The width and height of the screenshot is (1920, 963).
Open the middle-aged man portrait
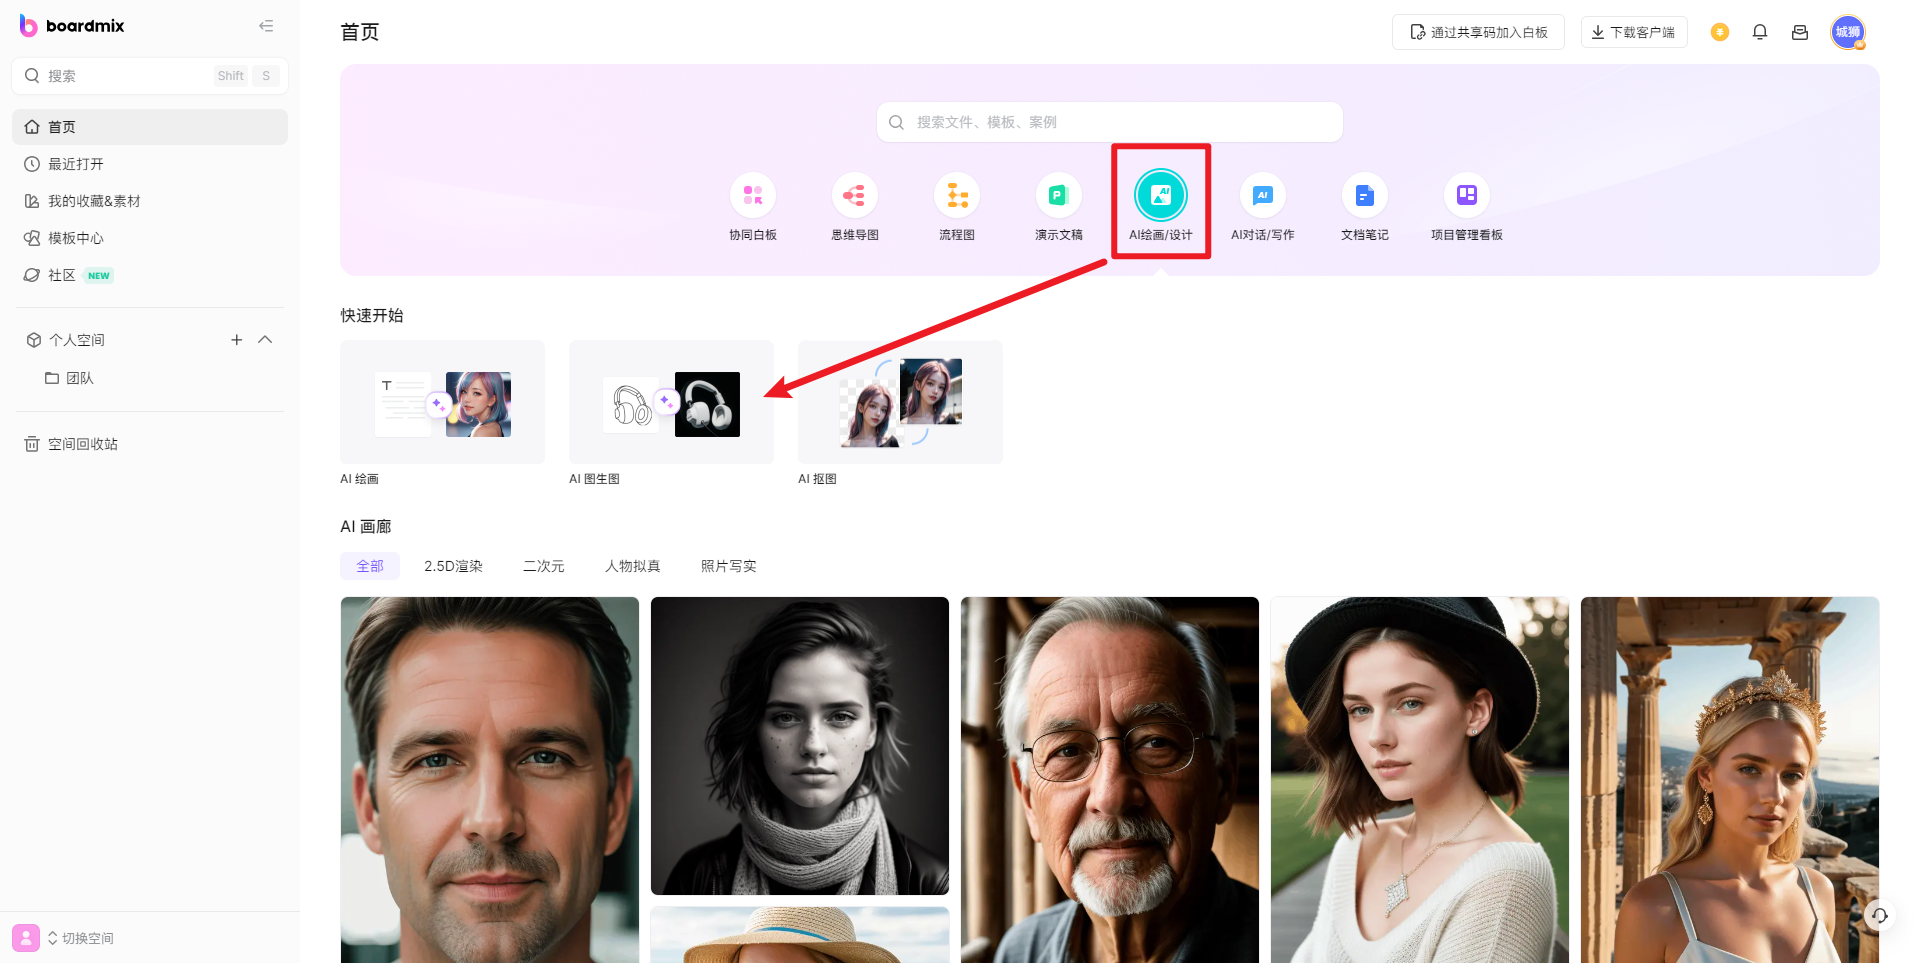pos(490,780)
